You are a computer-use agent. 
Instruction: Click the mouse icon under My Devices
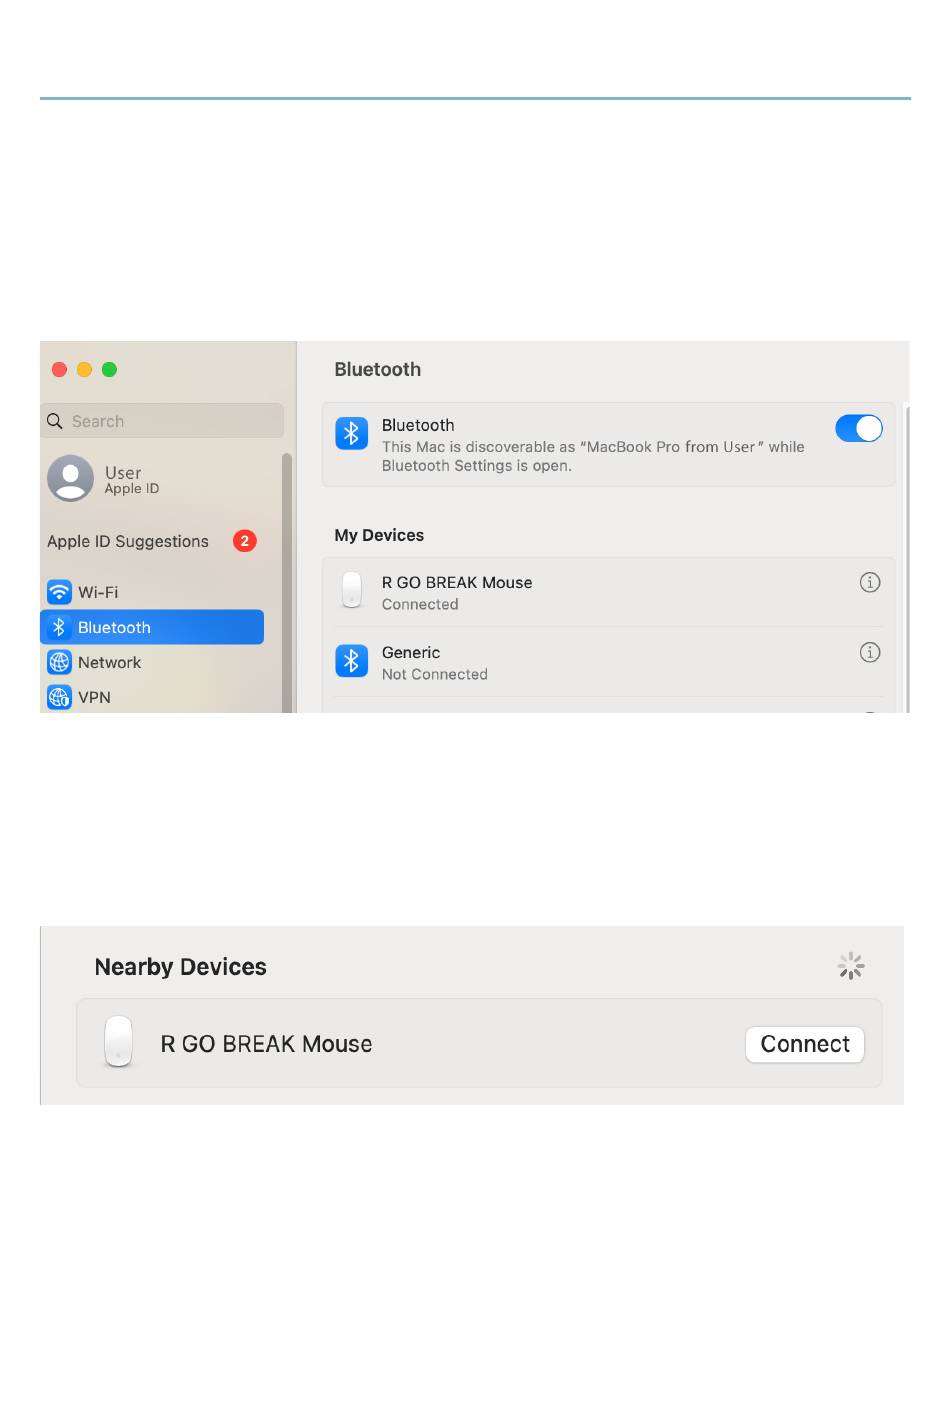351,590
